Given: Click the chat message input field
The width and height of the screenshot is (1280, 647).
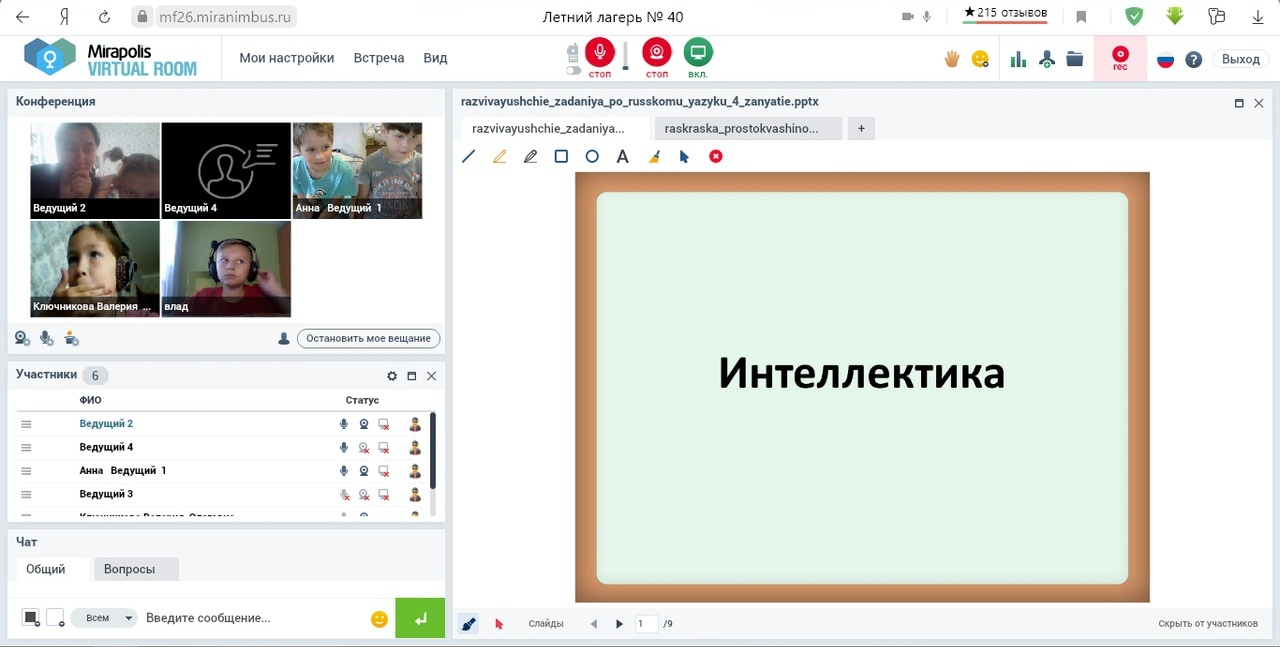Looking at the screenshot, I should (252, 618).
